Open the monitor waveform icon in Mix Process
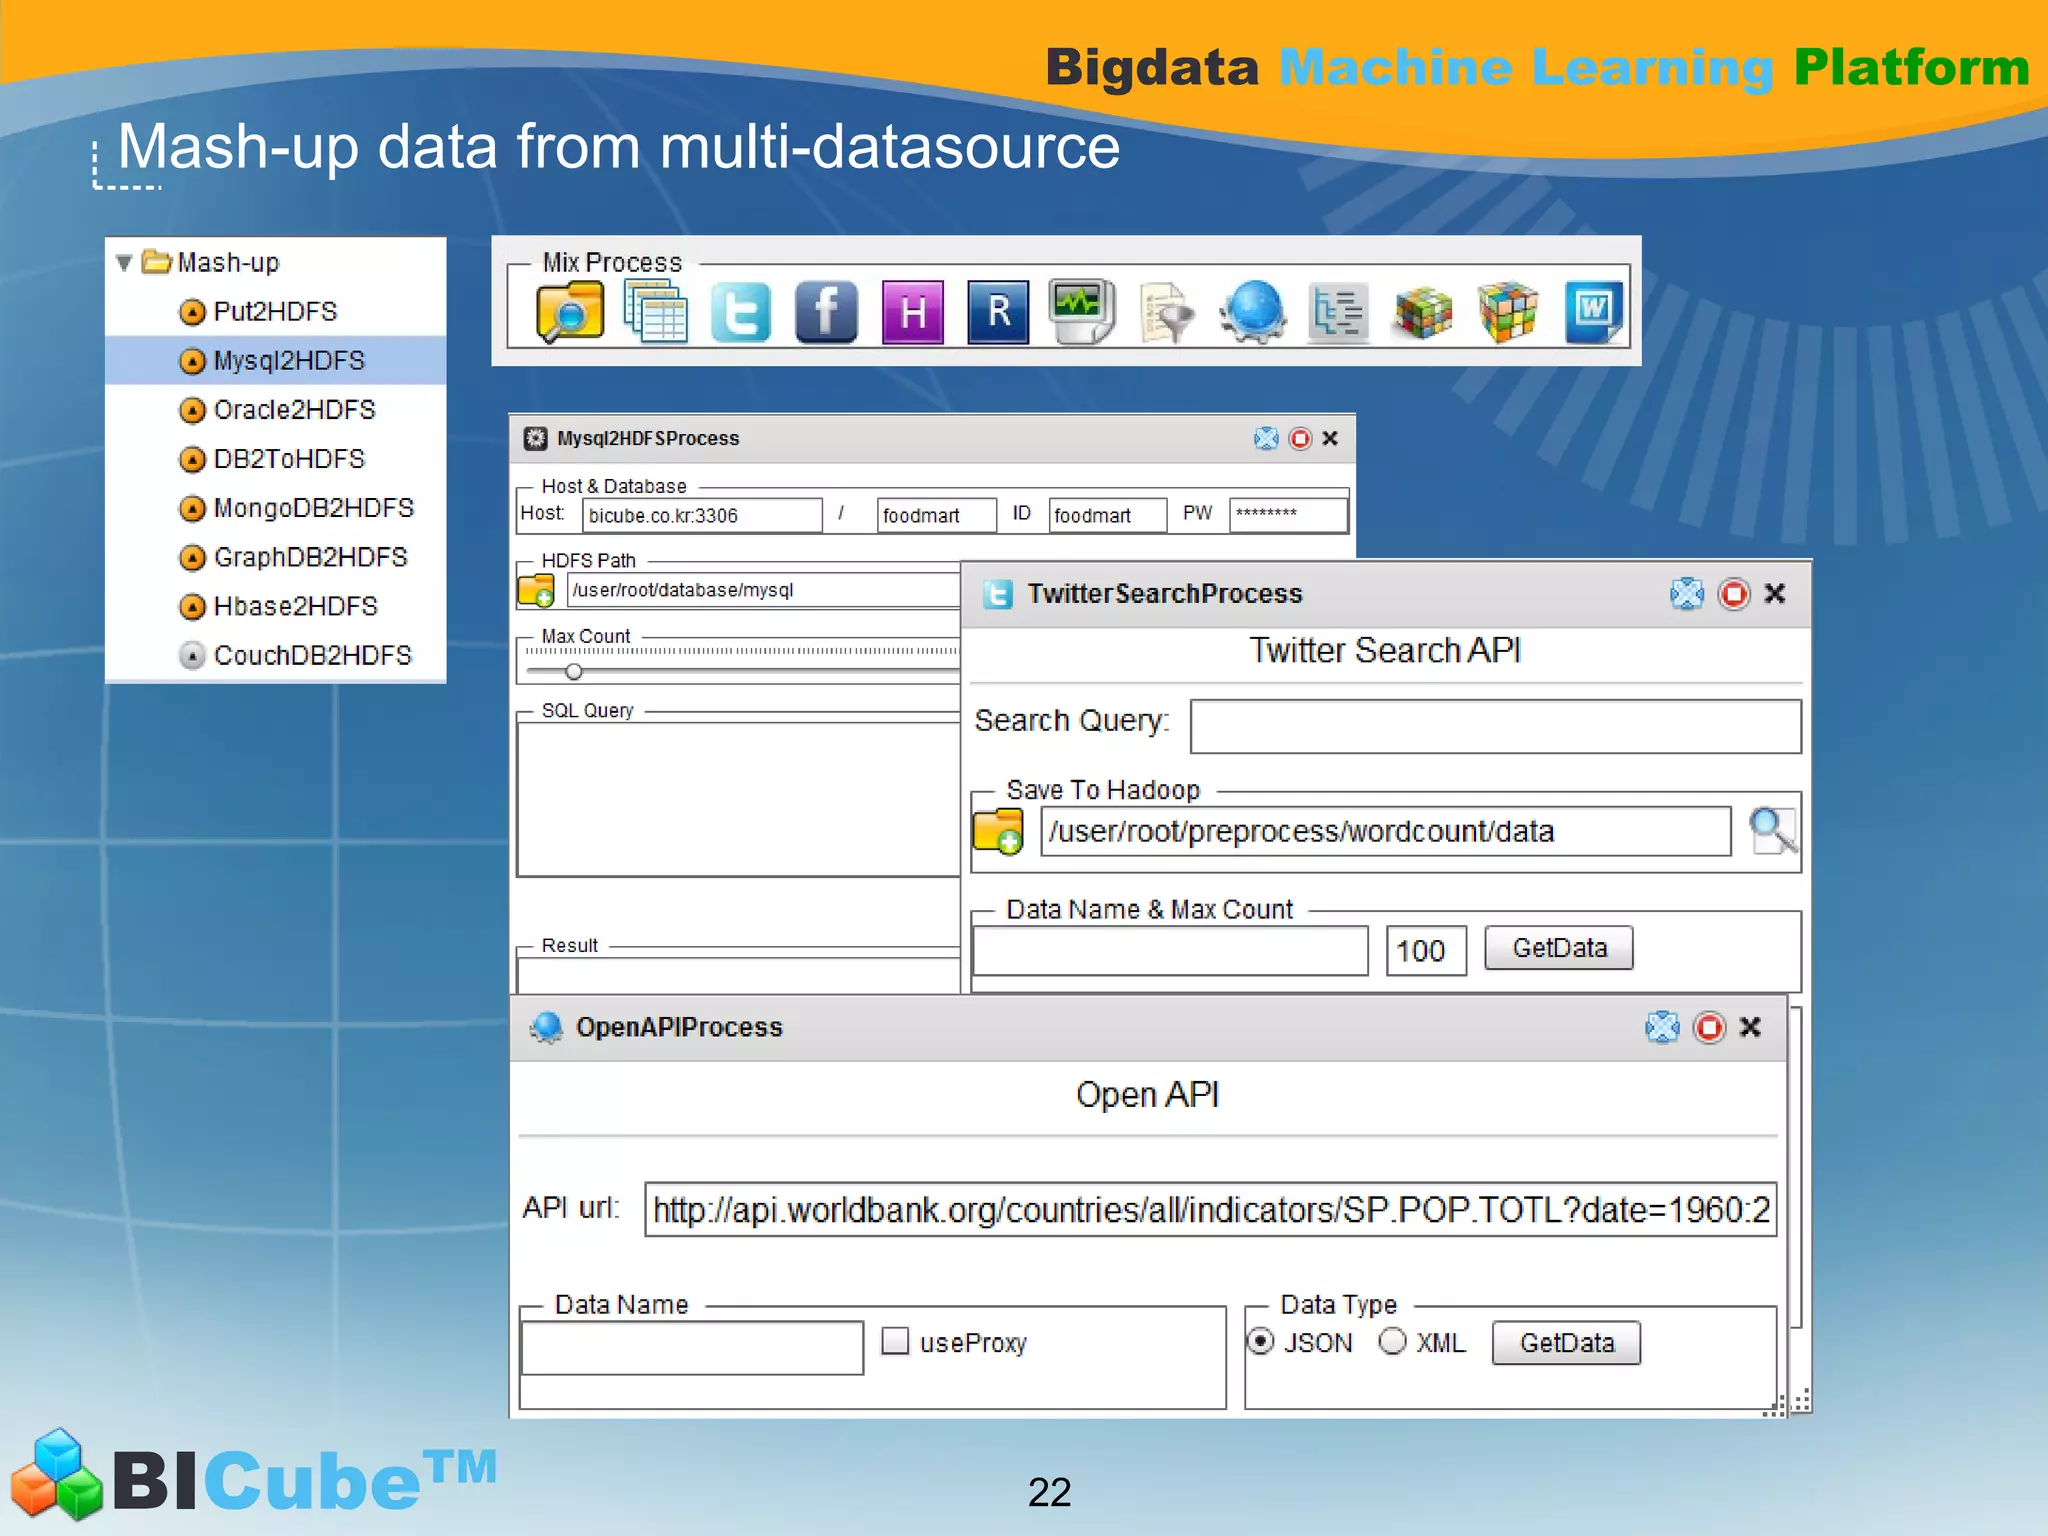This screenshot has height=1536, width=2048. point(1082,312)
